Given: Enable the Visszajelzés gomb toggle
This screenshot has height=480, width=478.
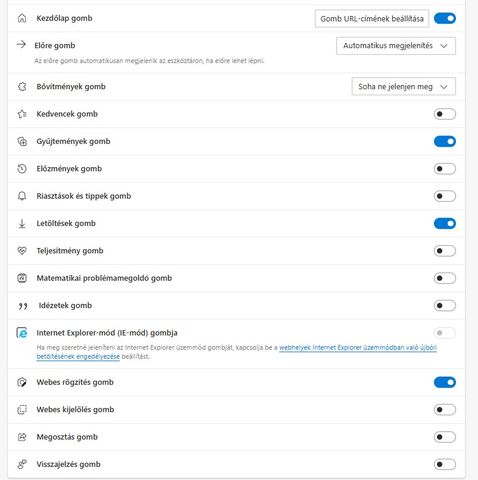Looking at the screenshot, I should (445, 464).
